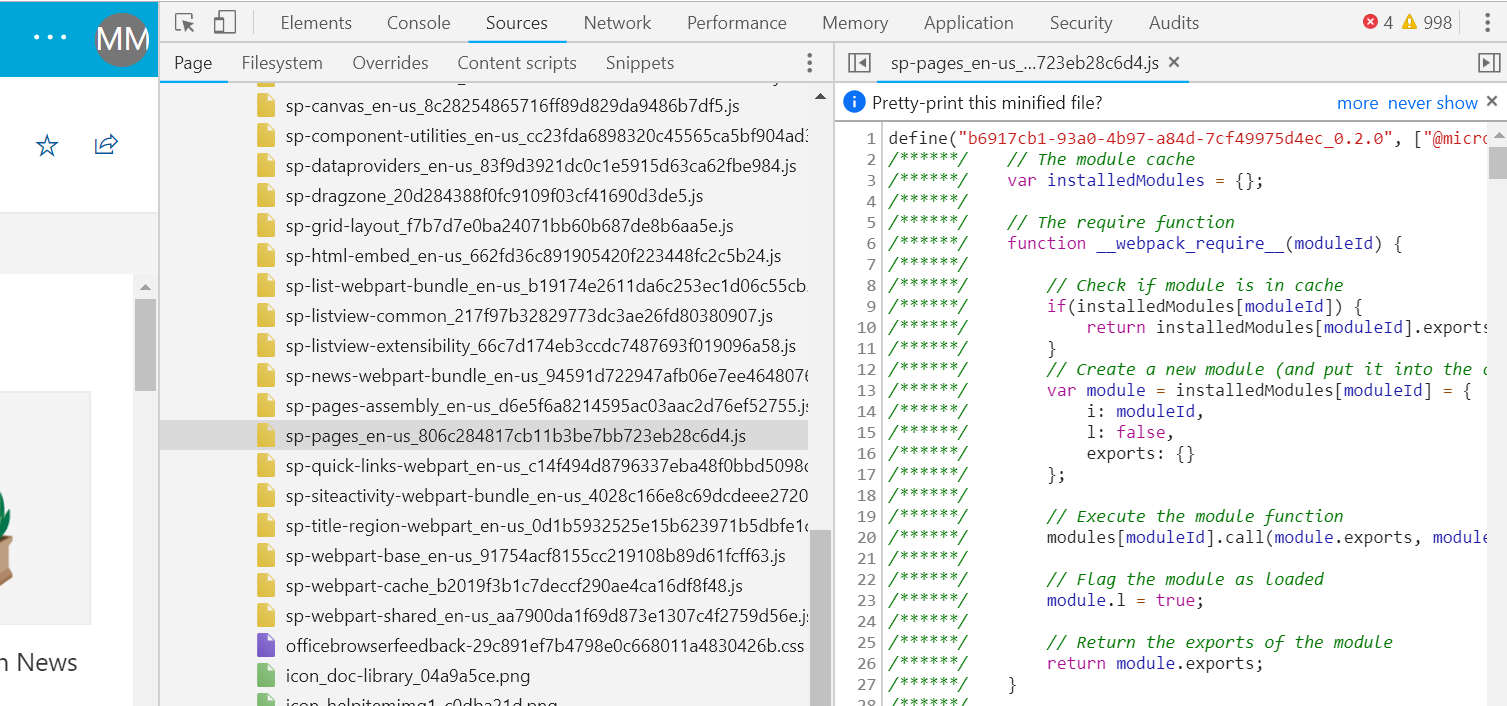Open the console error counter showing 4 errors
The height and width of the screenshot is (706, 1507).
pos(1378,22)
